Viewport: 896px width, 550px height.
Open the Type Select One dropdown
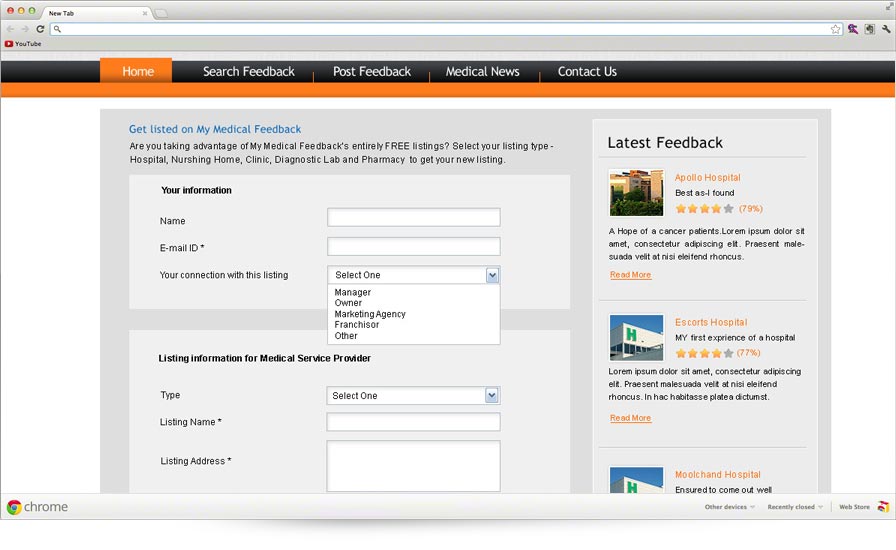coord(491,396)
